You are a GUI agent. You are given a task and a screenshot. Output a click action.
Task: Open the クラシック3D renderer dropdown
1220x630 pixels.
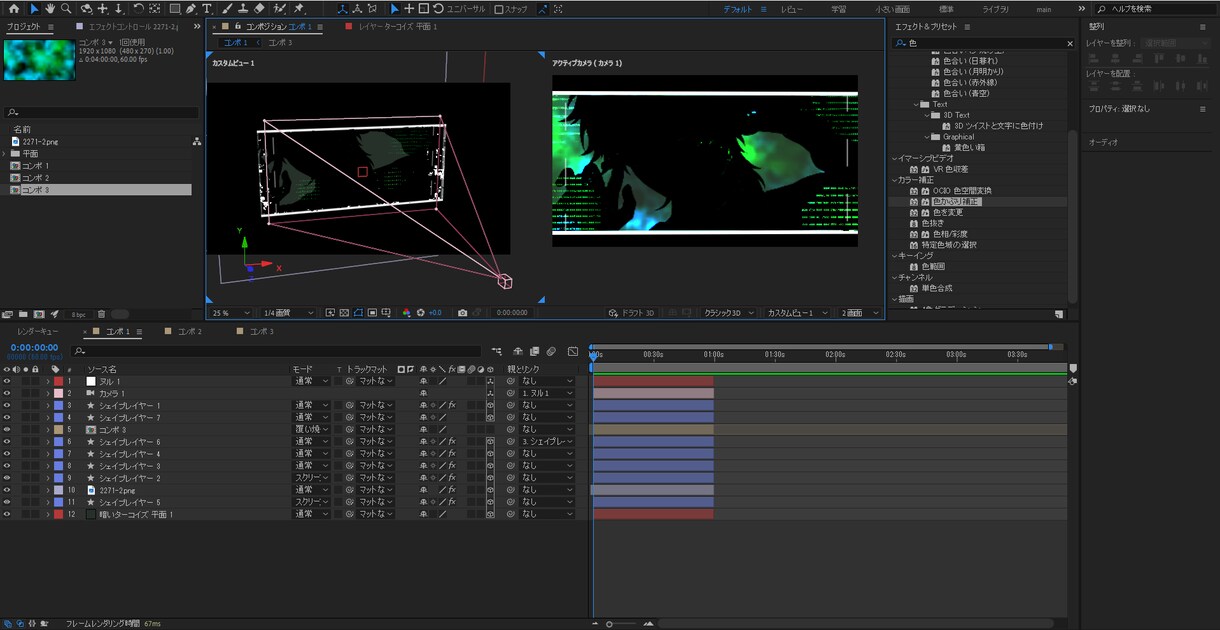(727, 313)
